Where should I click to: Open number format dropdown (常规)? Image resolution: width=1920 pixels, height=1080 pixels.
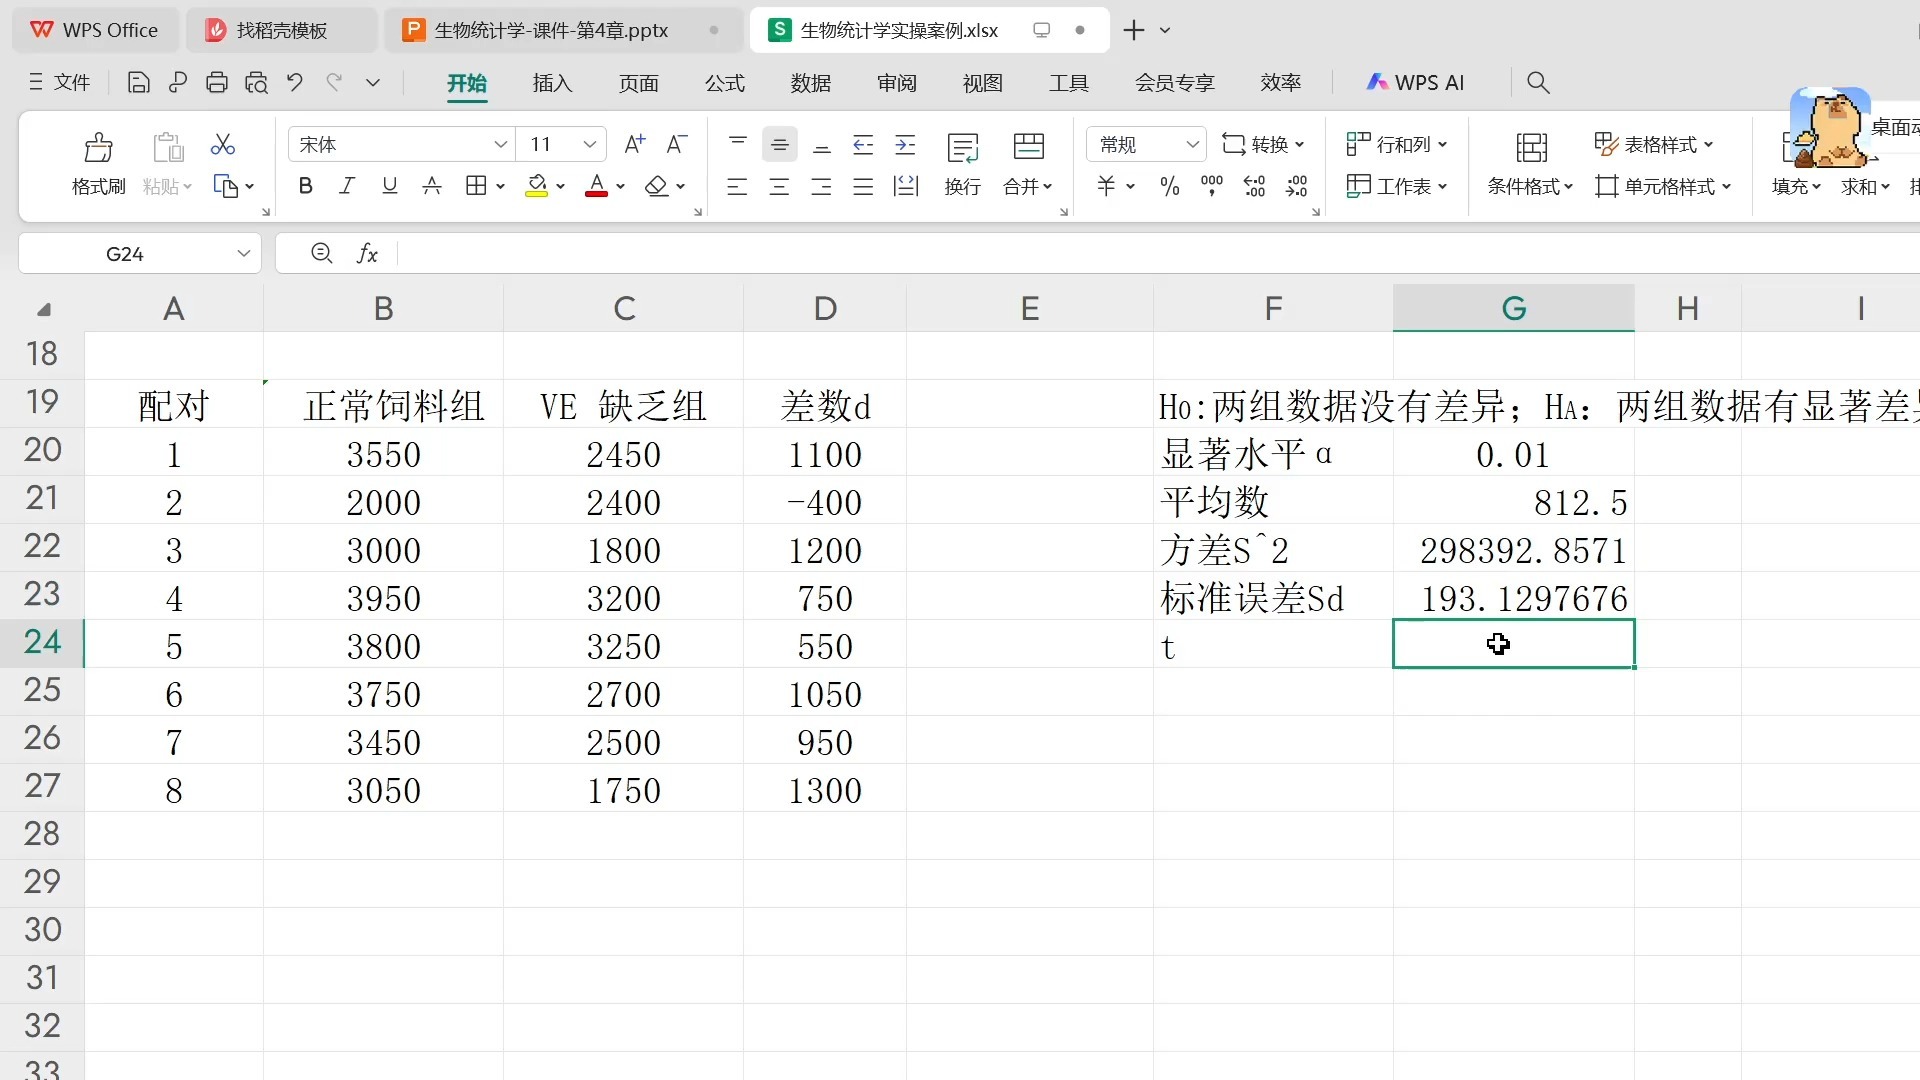coord(1192,145)
